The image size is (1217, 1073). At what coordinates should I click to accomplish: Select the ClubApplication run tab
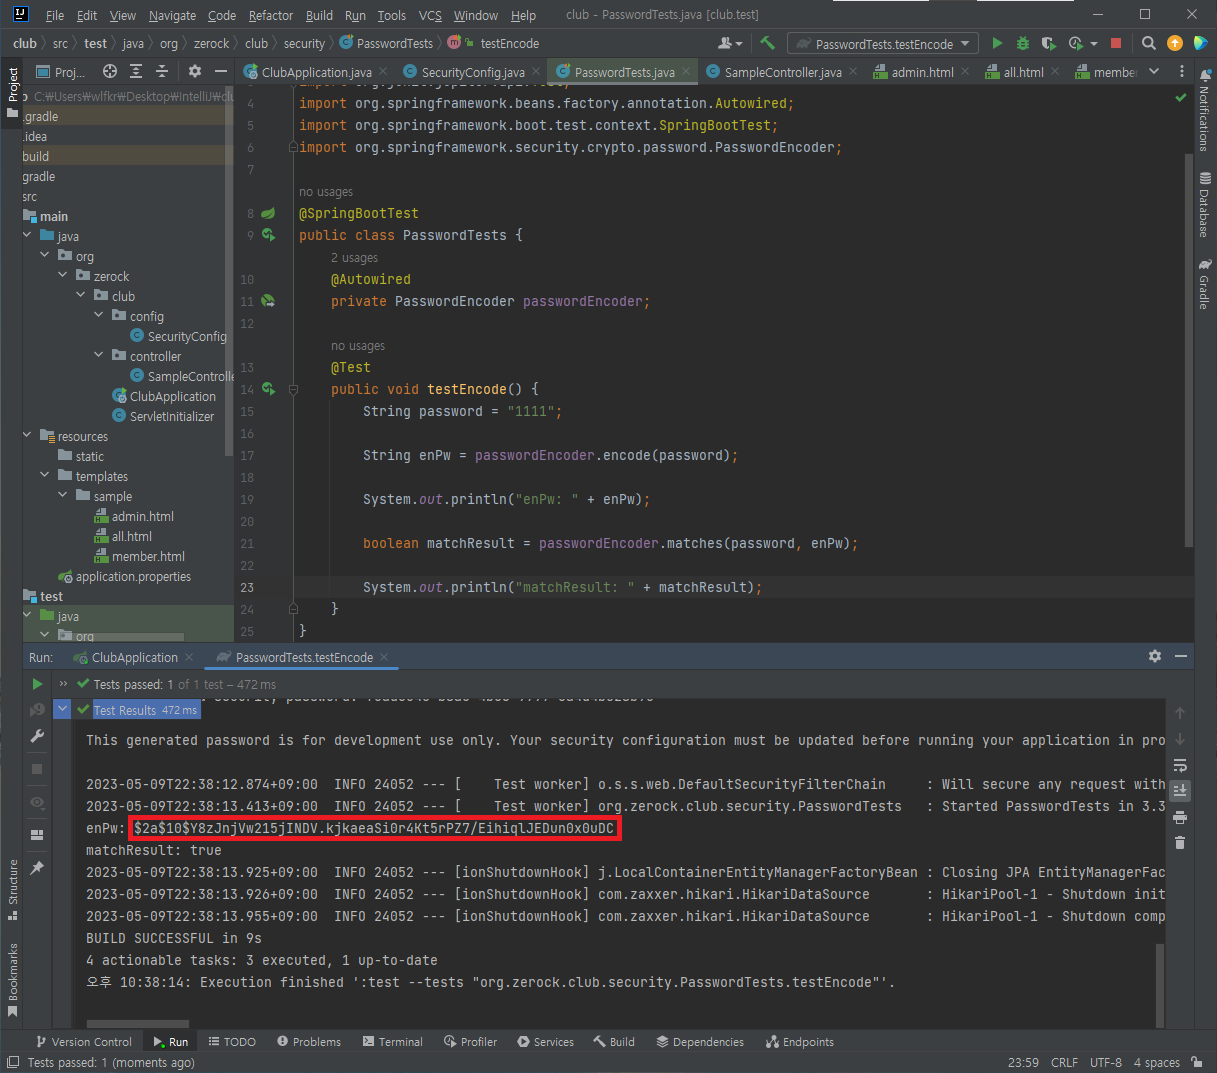[135, 657]
